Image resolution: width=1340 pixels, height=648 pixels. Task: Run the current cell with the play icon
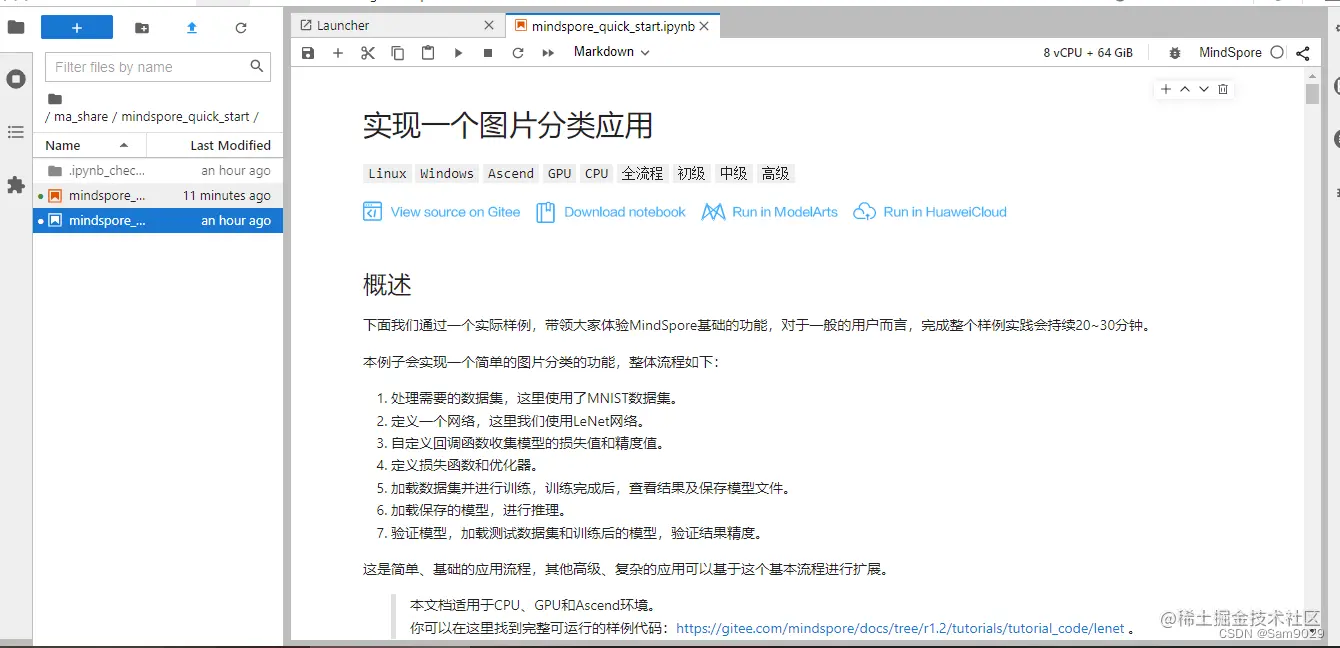coord(458,52)
